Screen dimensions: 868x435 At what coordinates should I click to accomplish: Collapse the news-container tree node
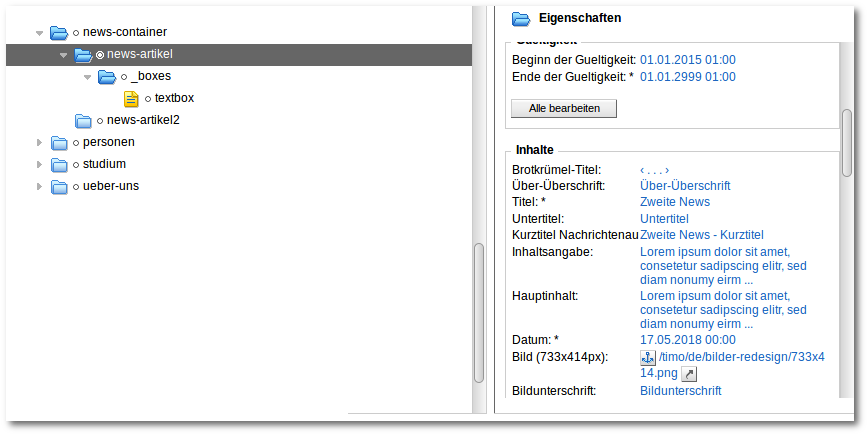click(39, 33)
